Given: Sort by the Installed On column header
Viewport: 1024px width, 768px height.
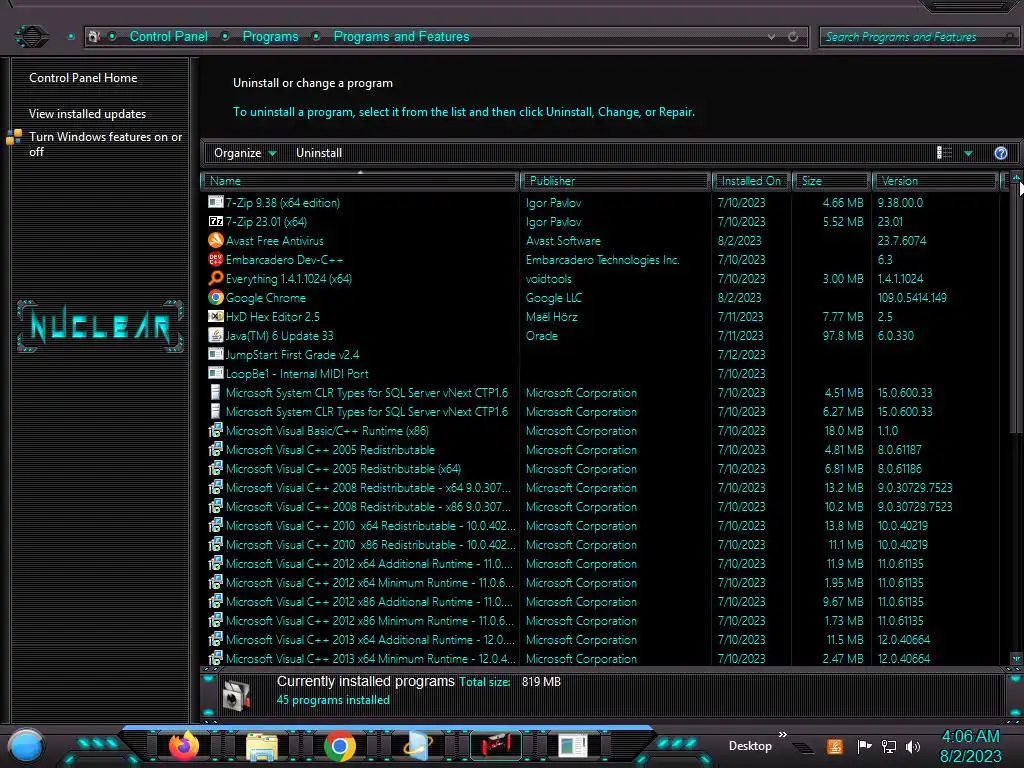Looking at the screenshot, I should (751, 181).
